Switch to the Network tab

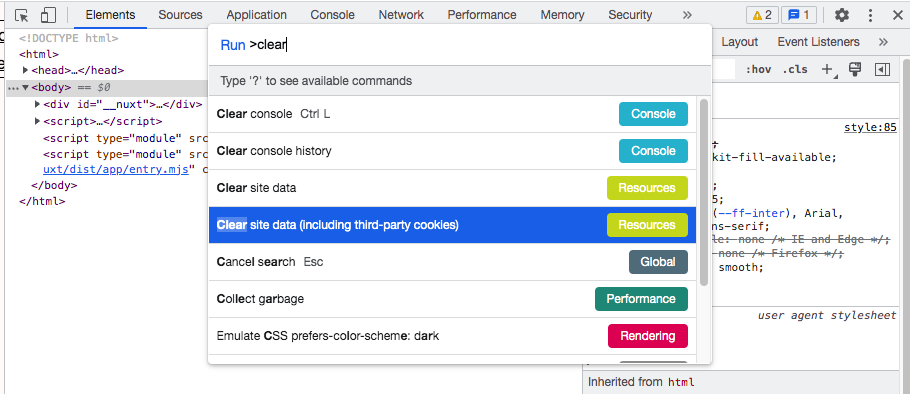click(x=401, y=15)
